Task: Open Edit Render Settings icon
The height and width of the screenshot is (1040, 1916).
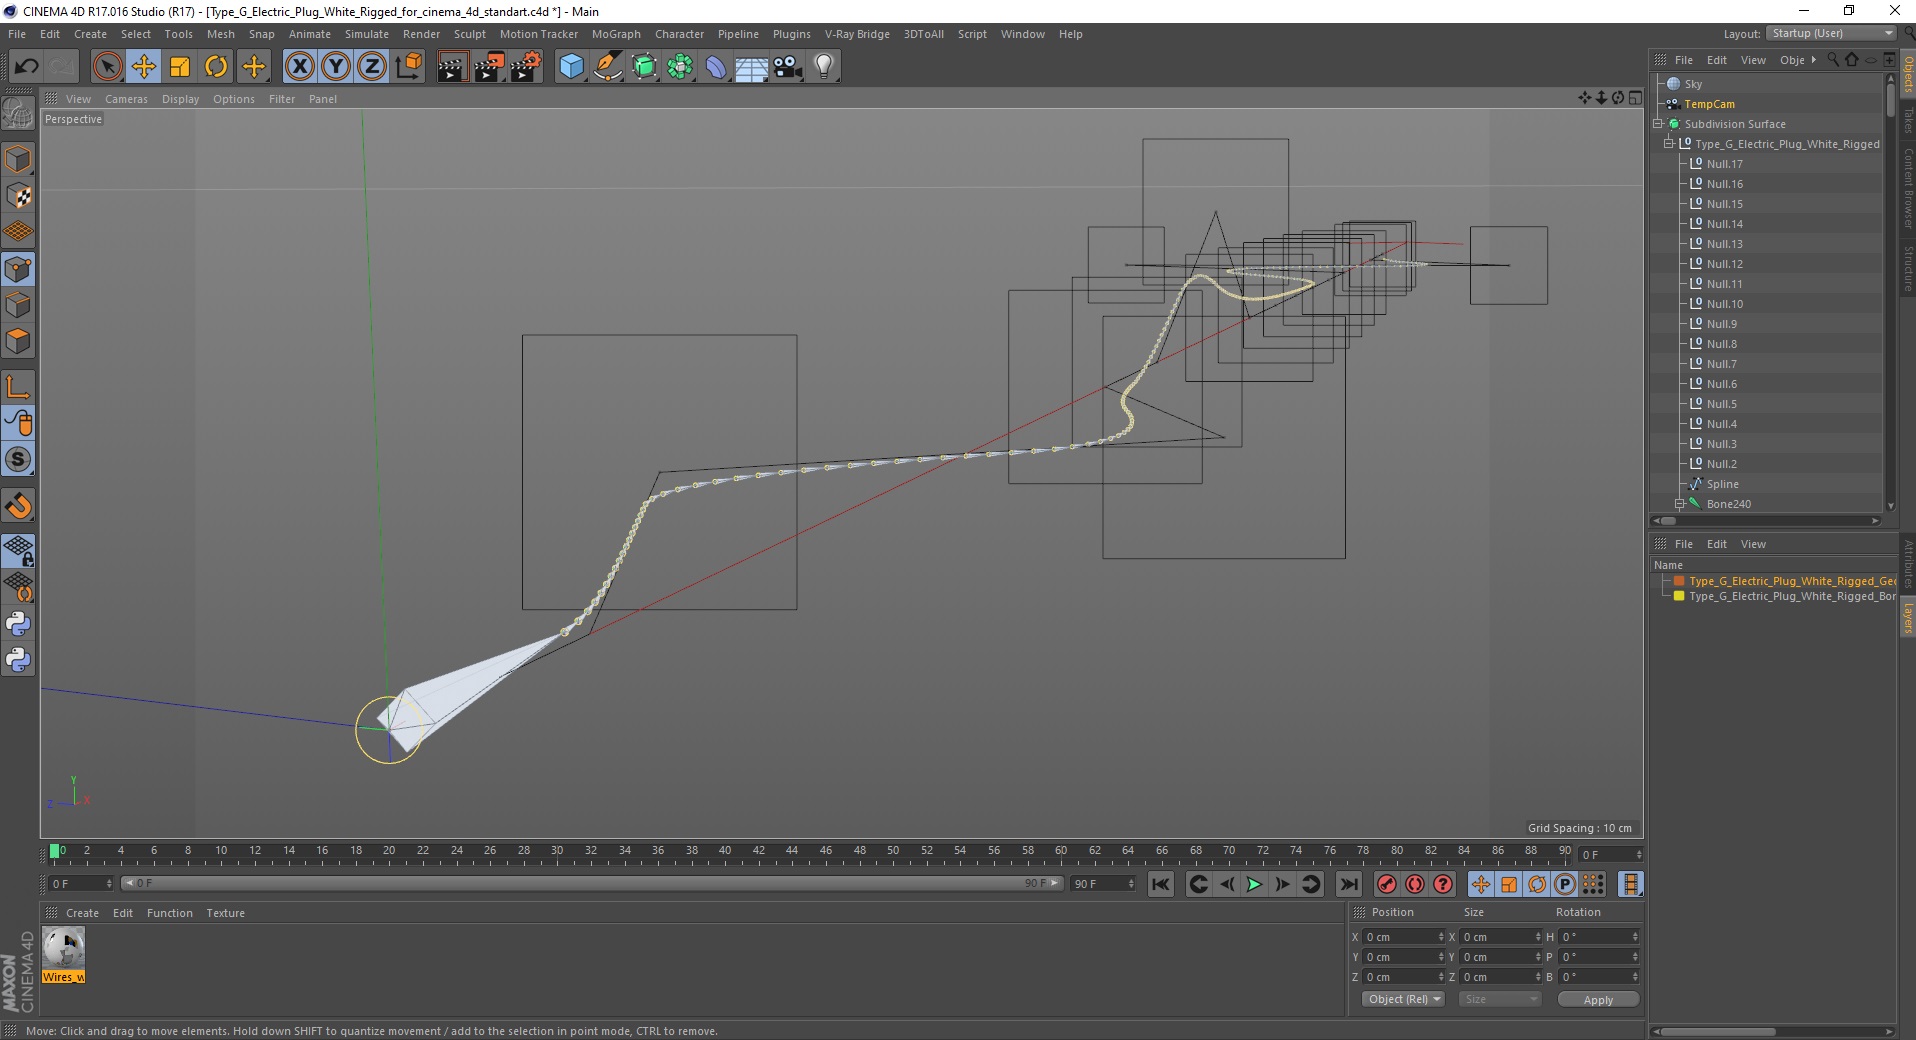Action: 525,67
